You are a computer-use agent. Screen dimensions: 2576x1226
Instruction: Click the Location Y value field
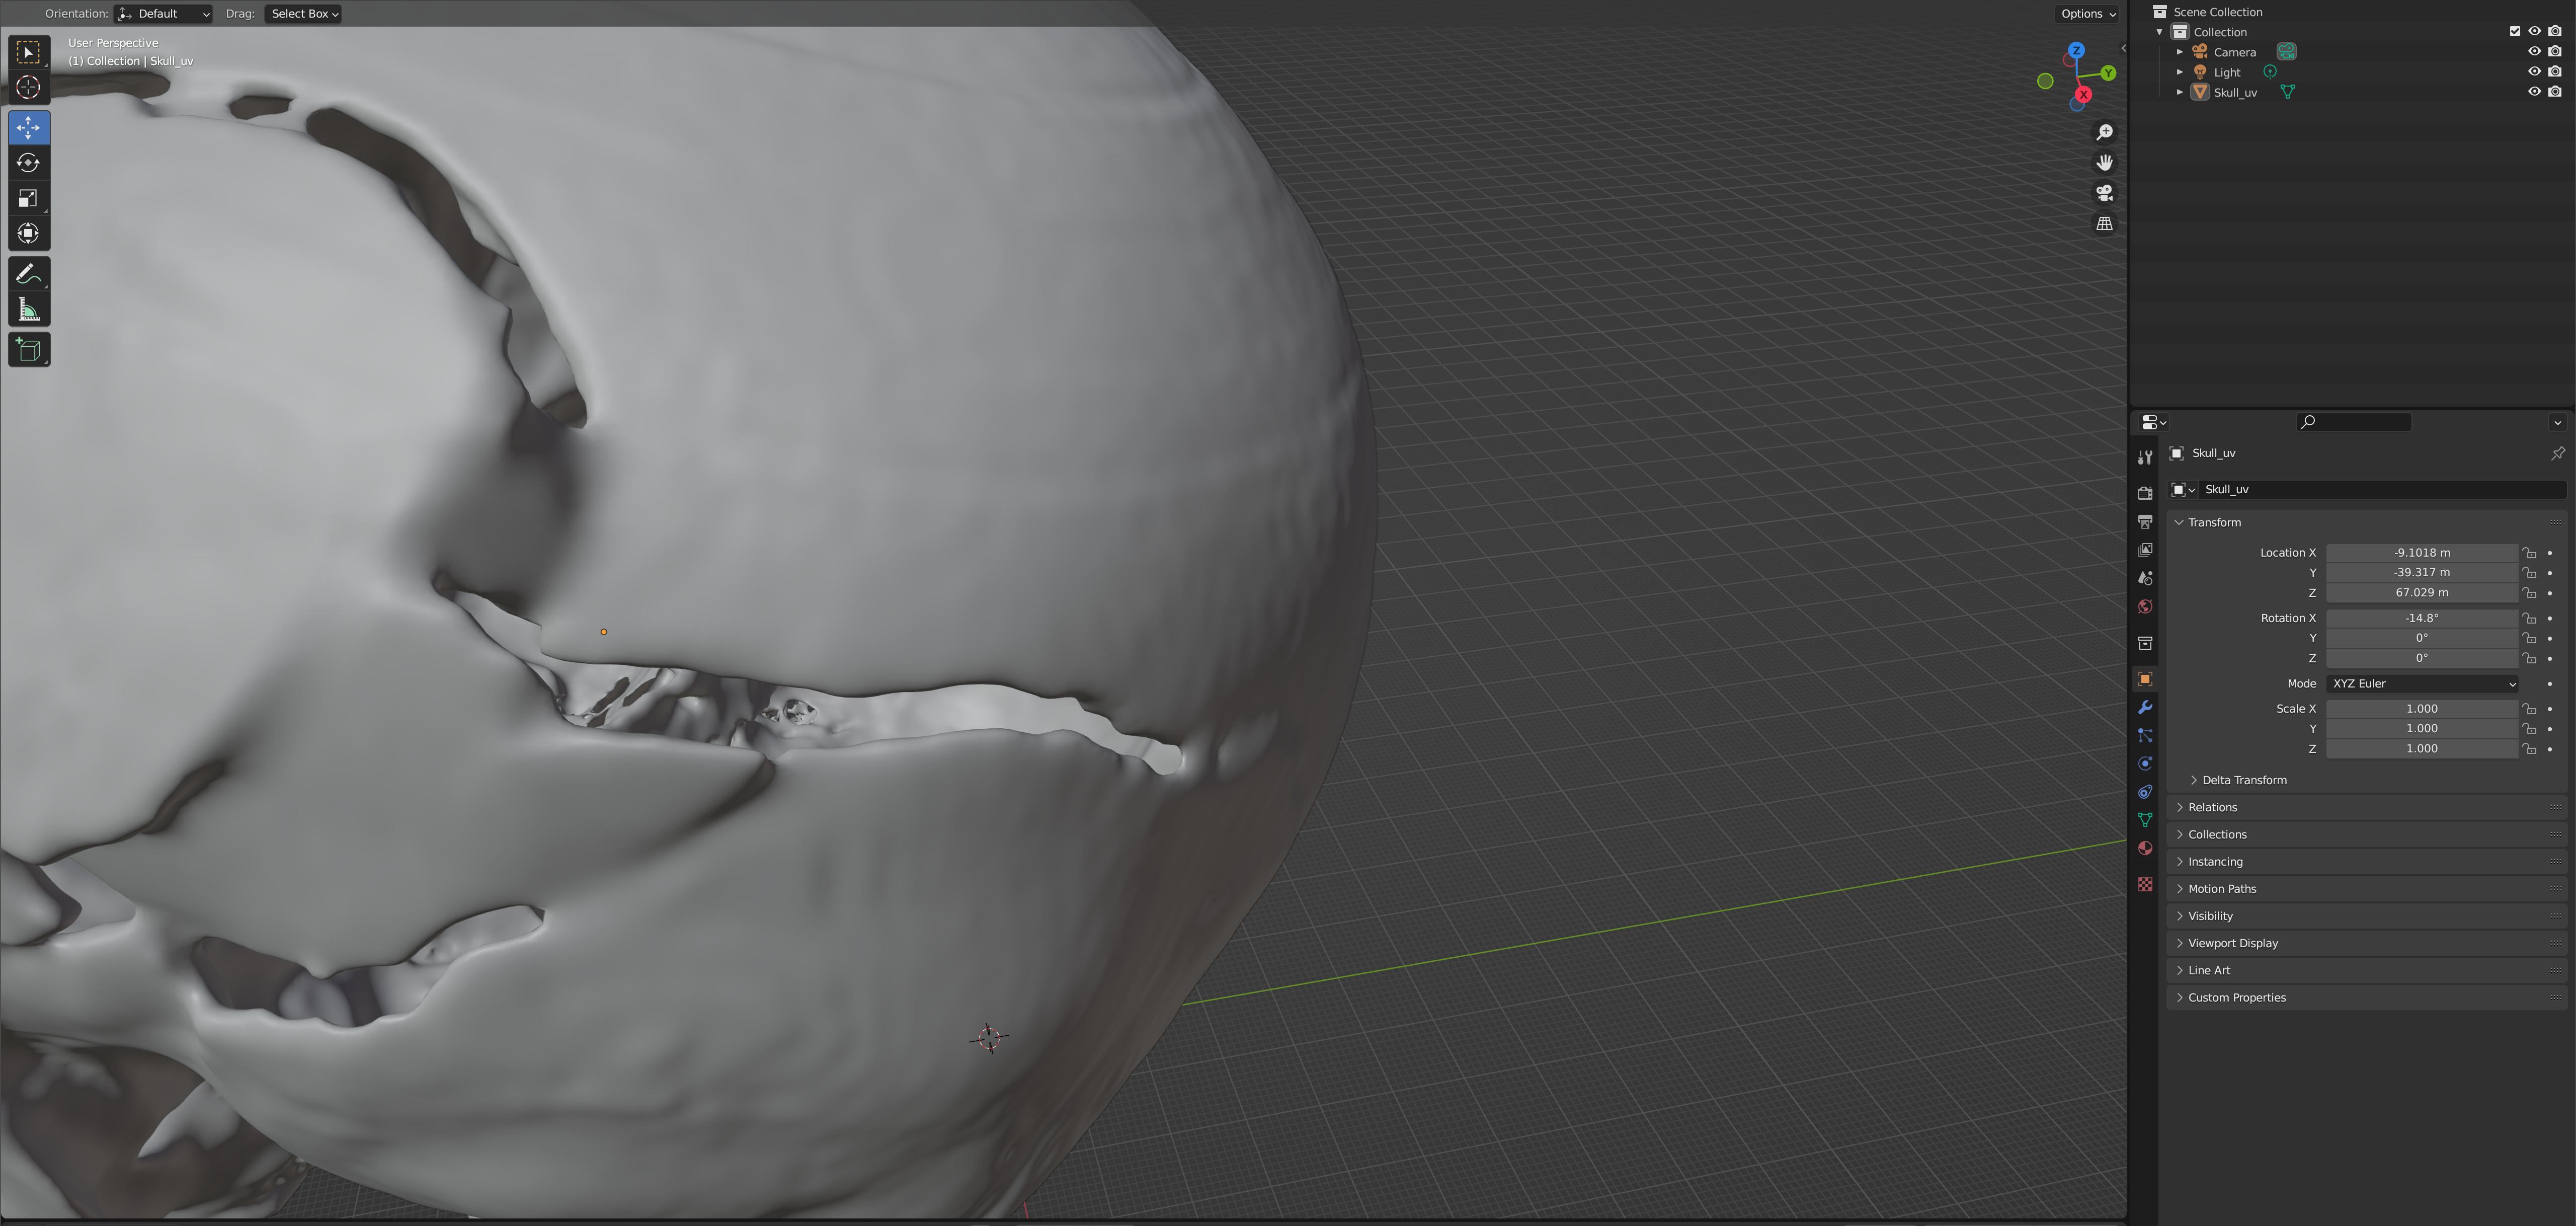click(x=2421, y=573)
